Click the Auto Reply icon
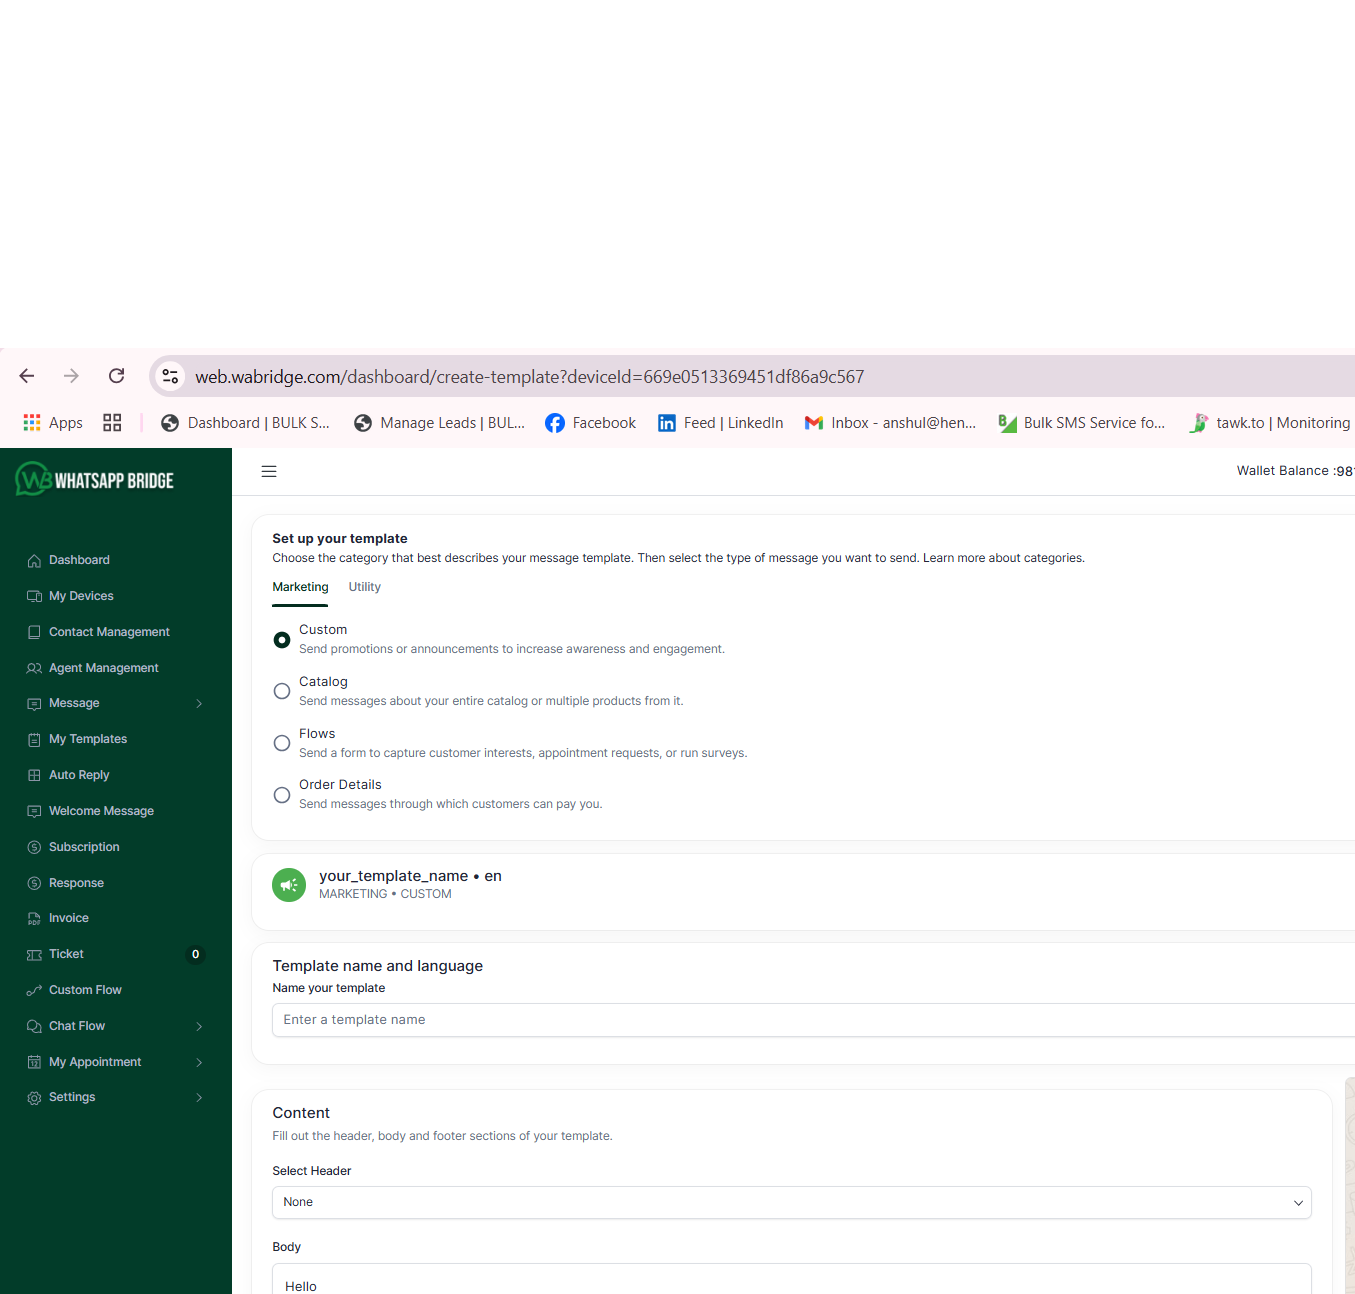 click(x=34, y=775)
